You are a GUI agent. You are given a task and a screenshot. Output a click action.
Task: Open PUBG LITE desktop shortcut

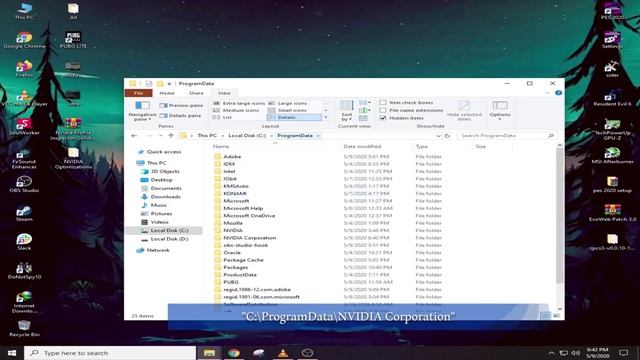coord(73,40)
